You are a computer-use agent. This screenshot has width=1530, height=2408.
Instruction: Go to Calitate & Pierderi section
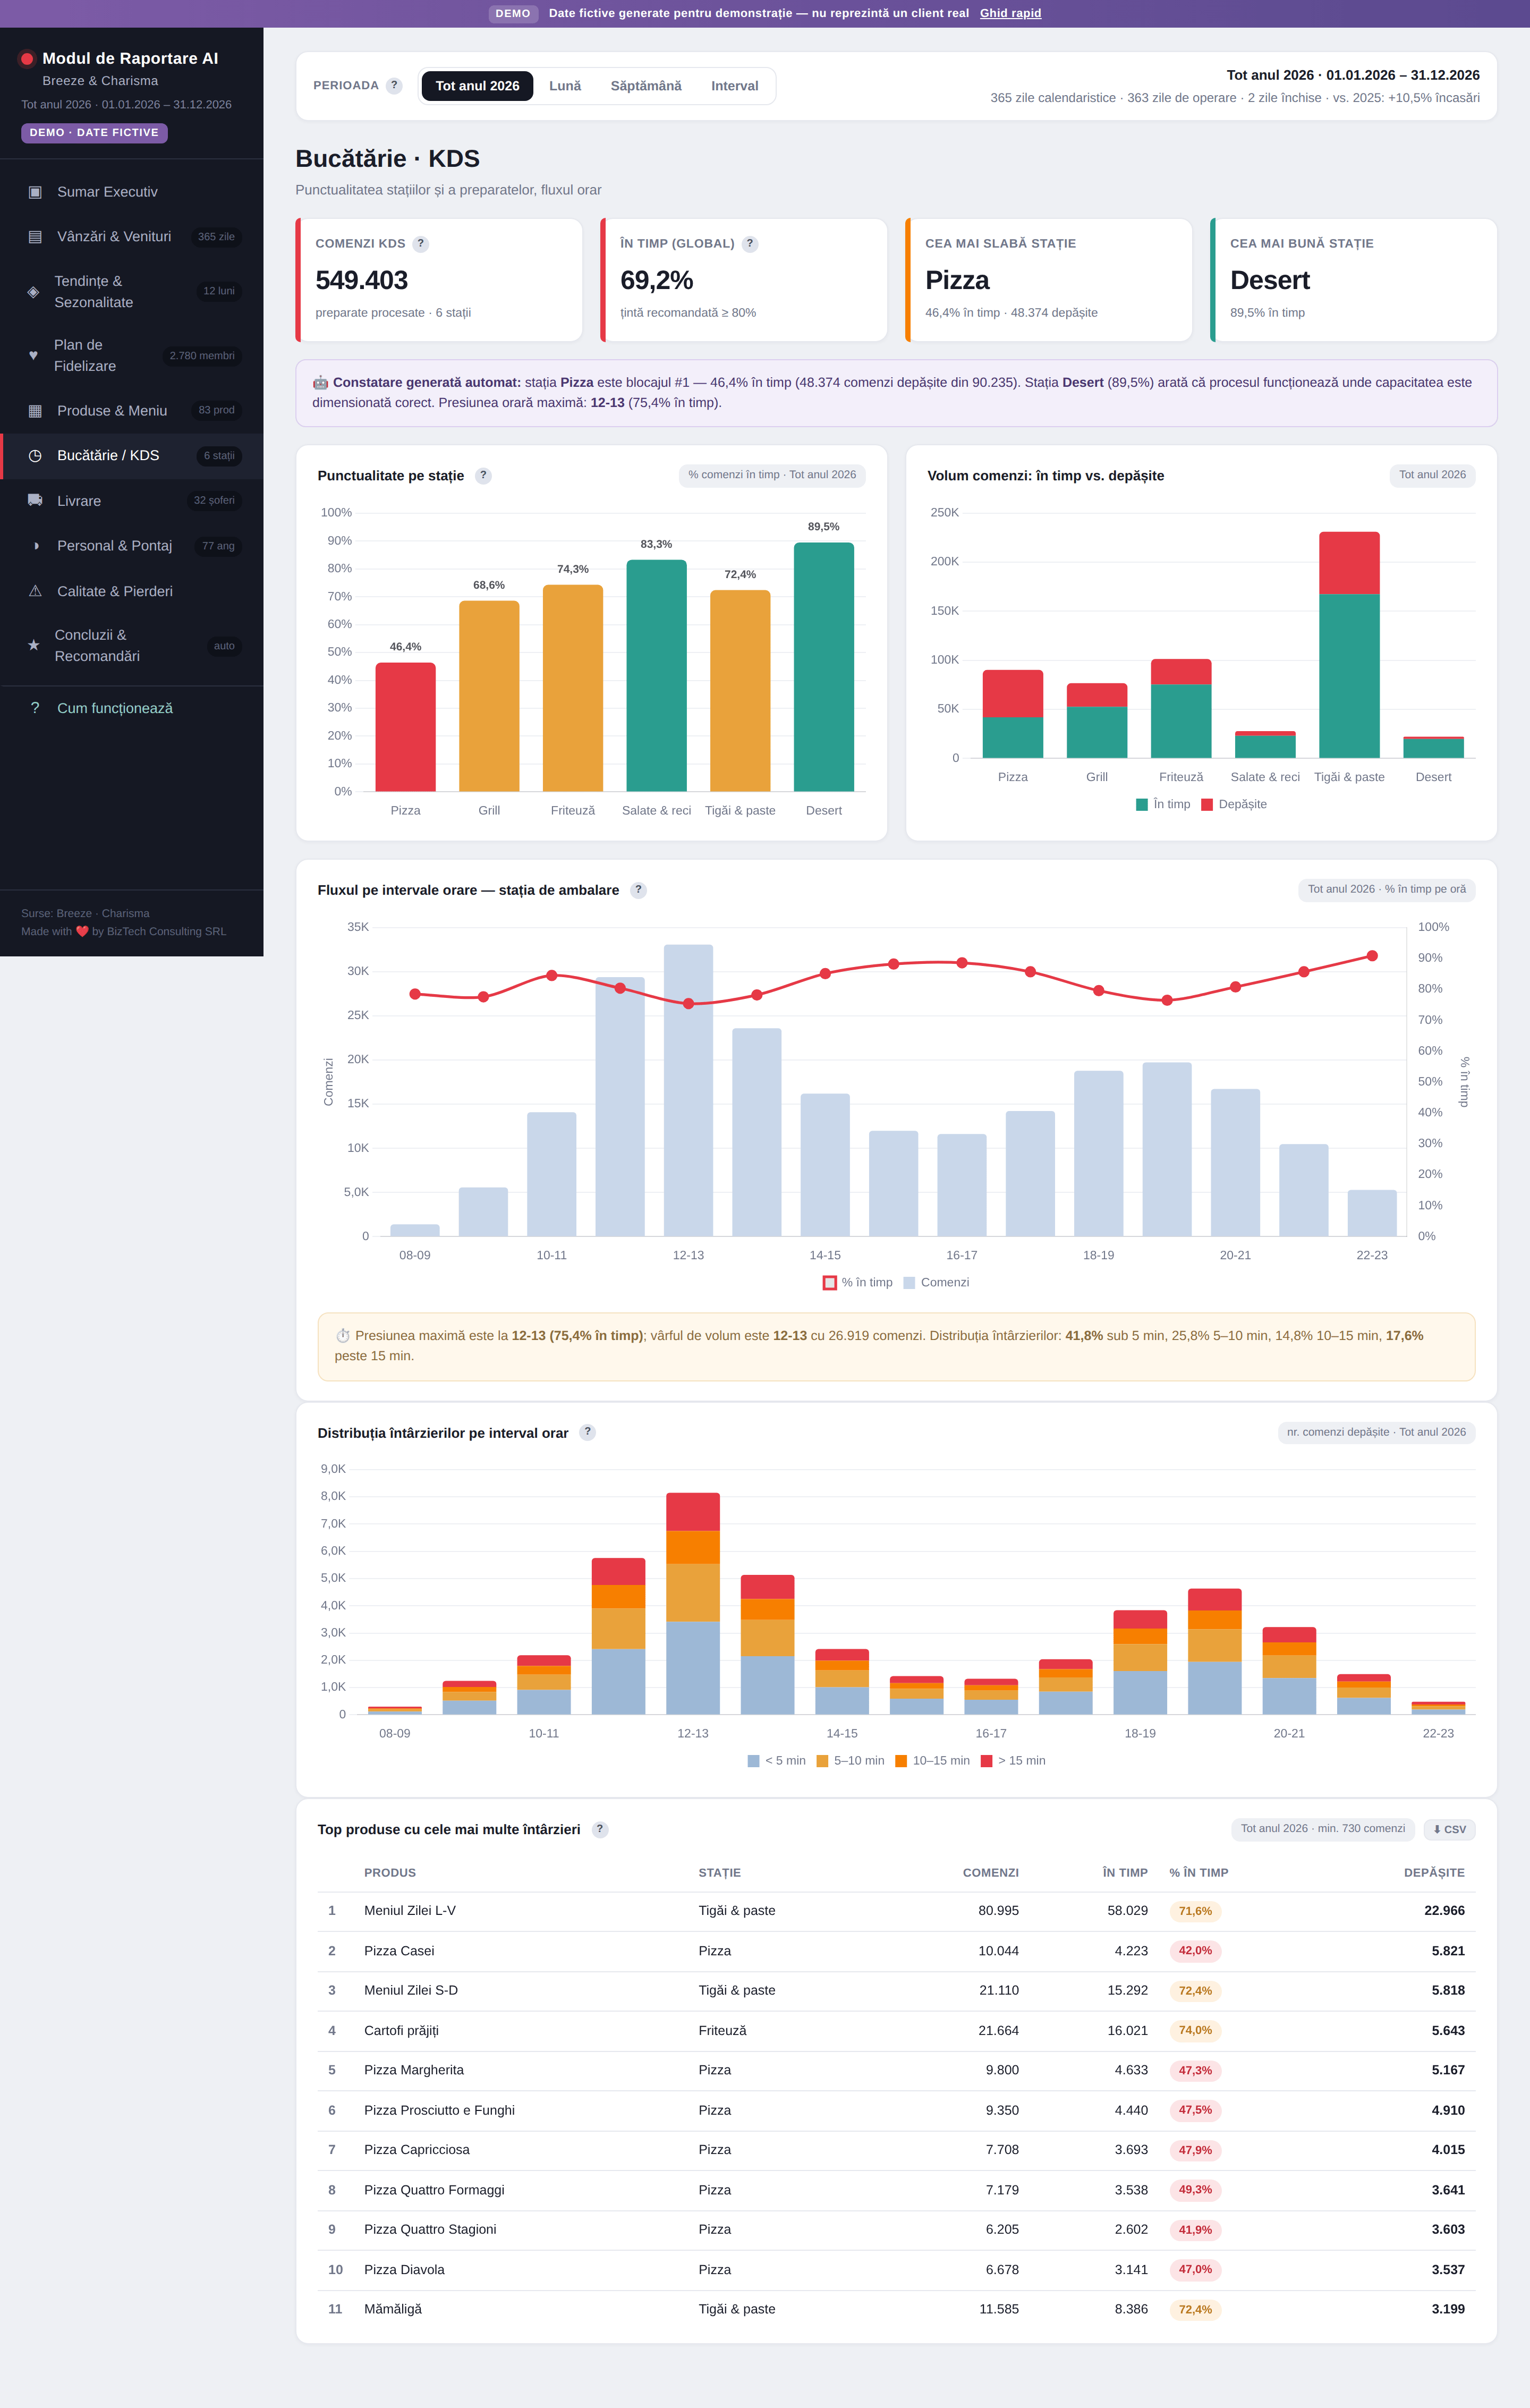click(x=132, y=591)
